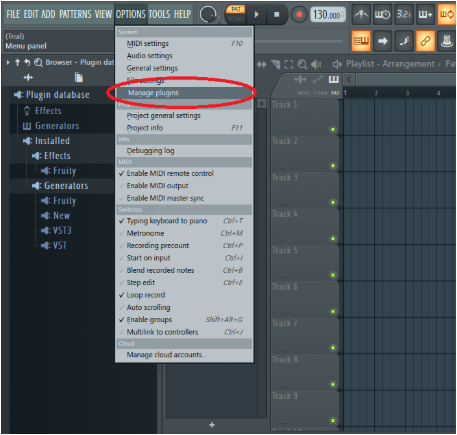The height and width of the screenshot is (435, 457).
Task: Open Project general settings
Action: [184, 116]
